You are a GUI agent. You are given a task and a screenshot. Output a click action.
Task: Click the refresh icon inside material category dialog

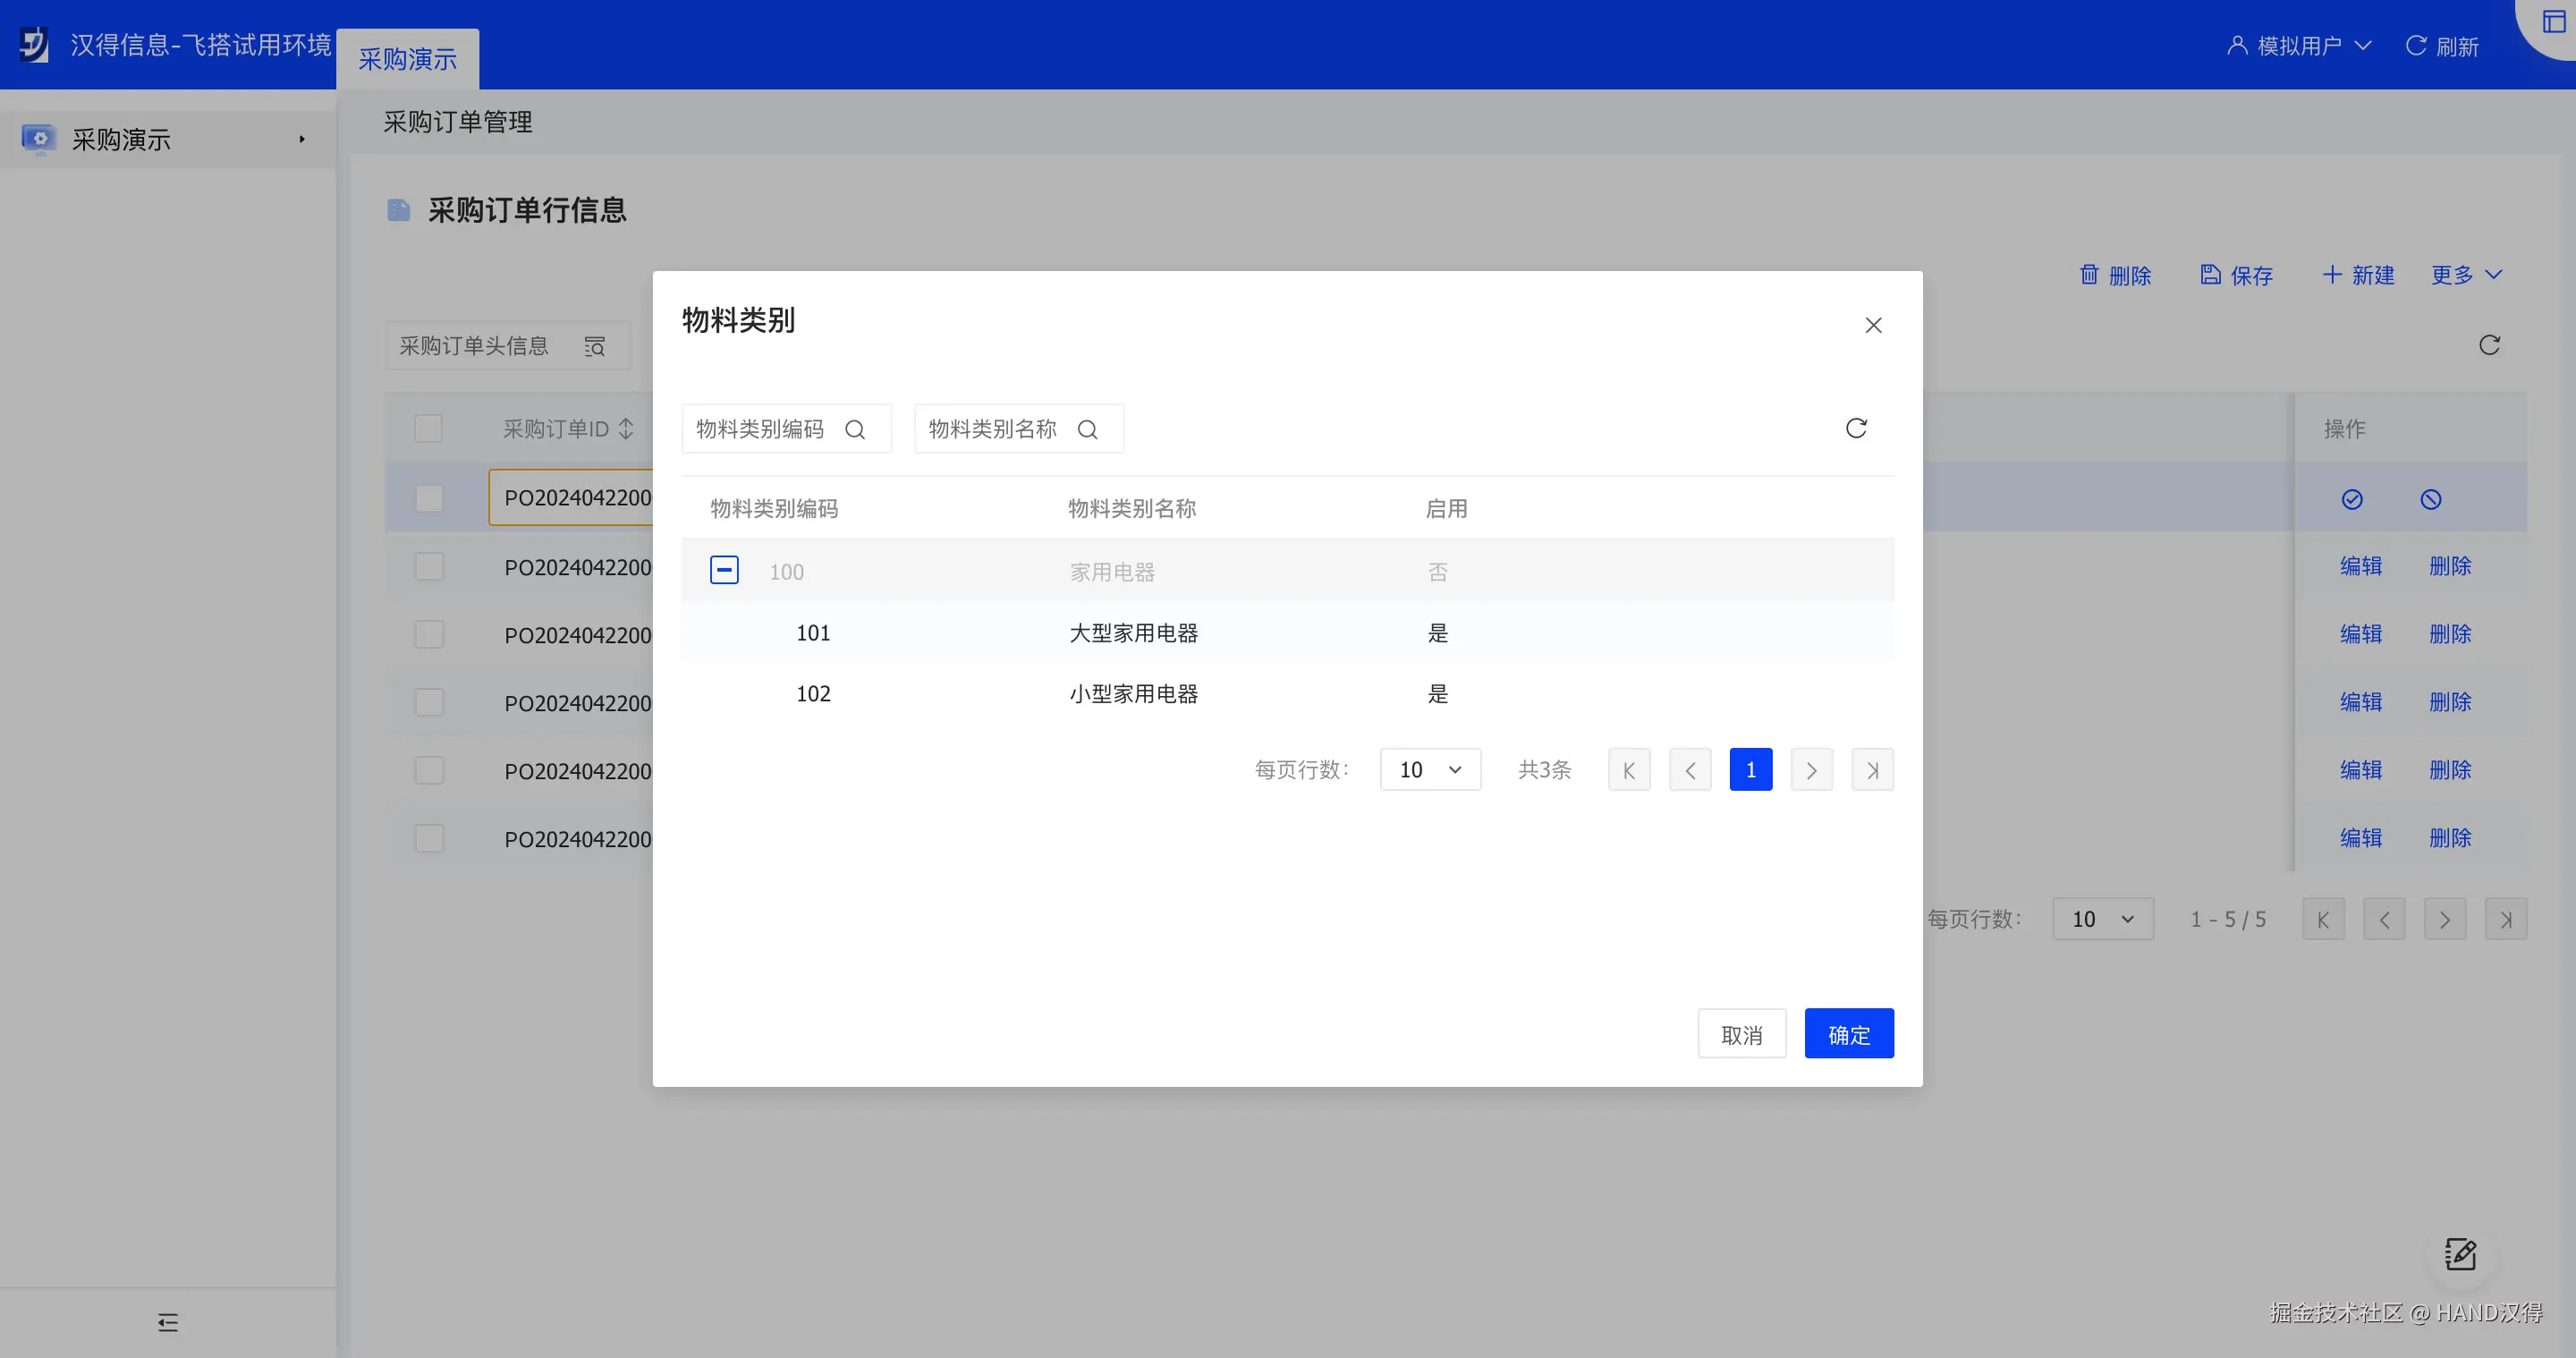tap(1856, 428)
